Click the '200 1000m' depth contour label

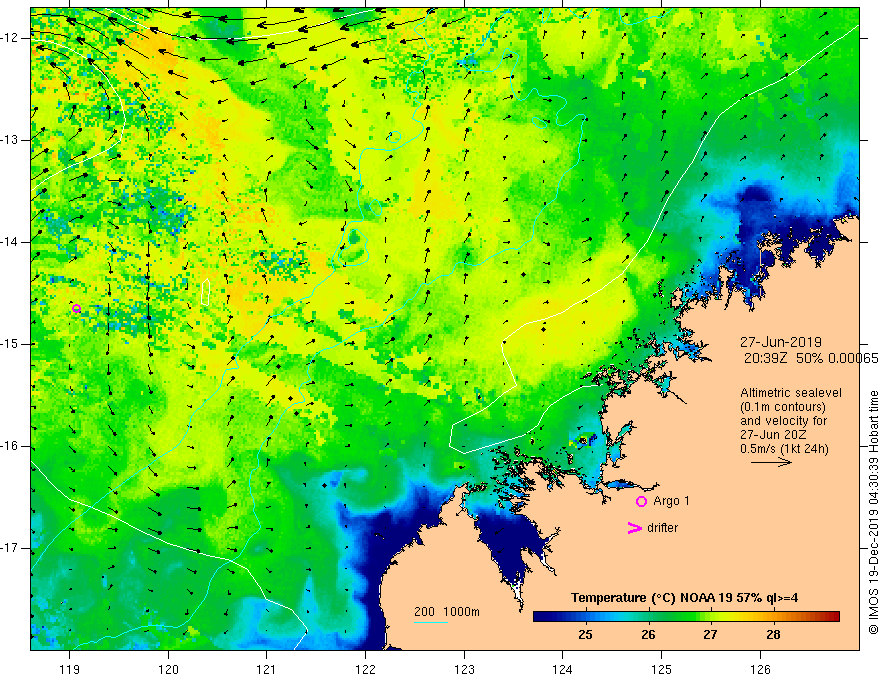coord(447,612)
